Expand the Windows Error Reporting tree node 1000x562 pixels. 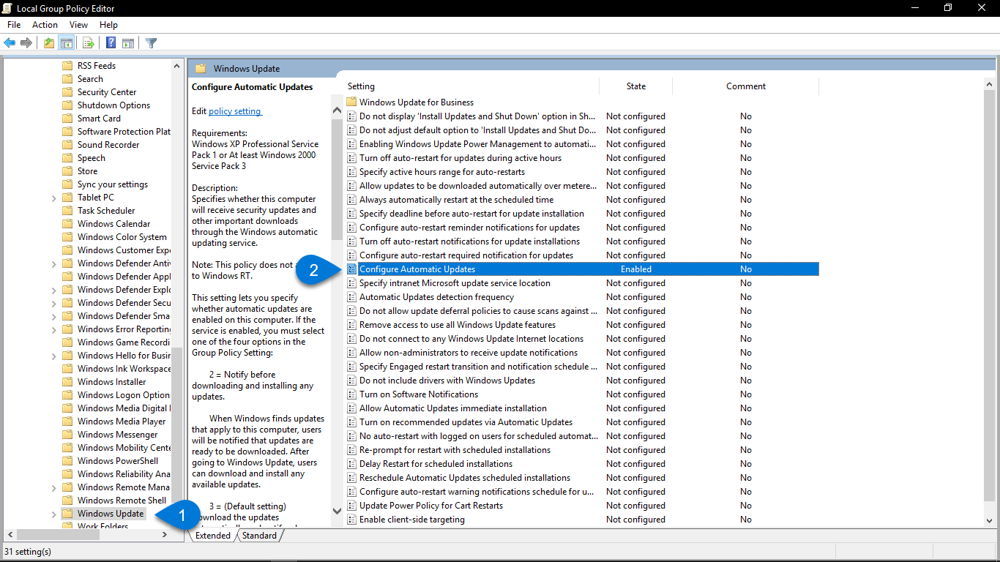(54, 329)
